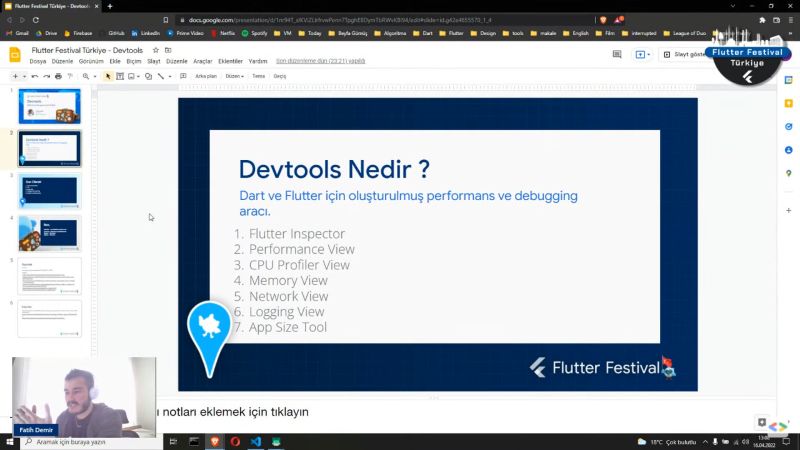The height and width of the screenshot is (450, 800).
Task: Open Google Maps side panel icon
Action: point(789,173)
